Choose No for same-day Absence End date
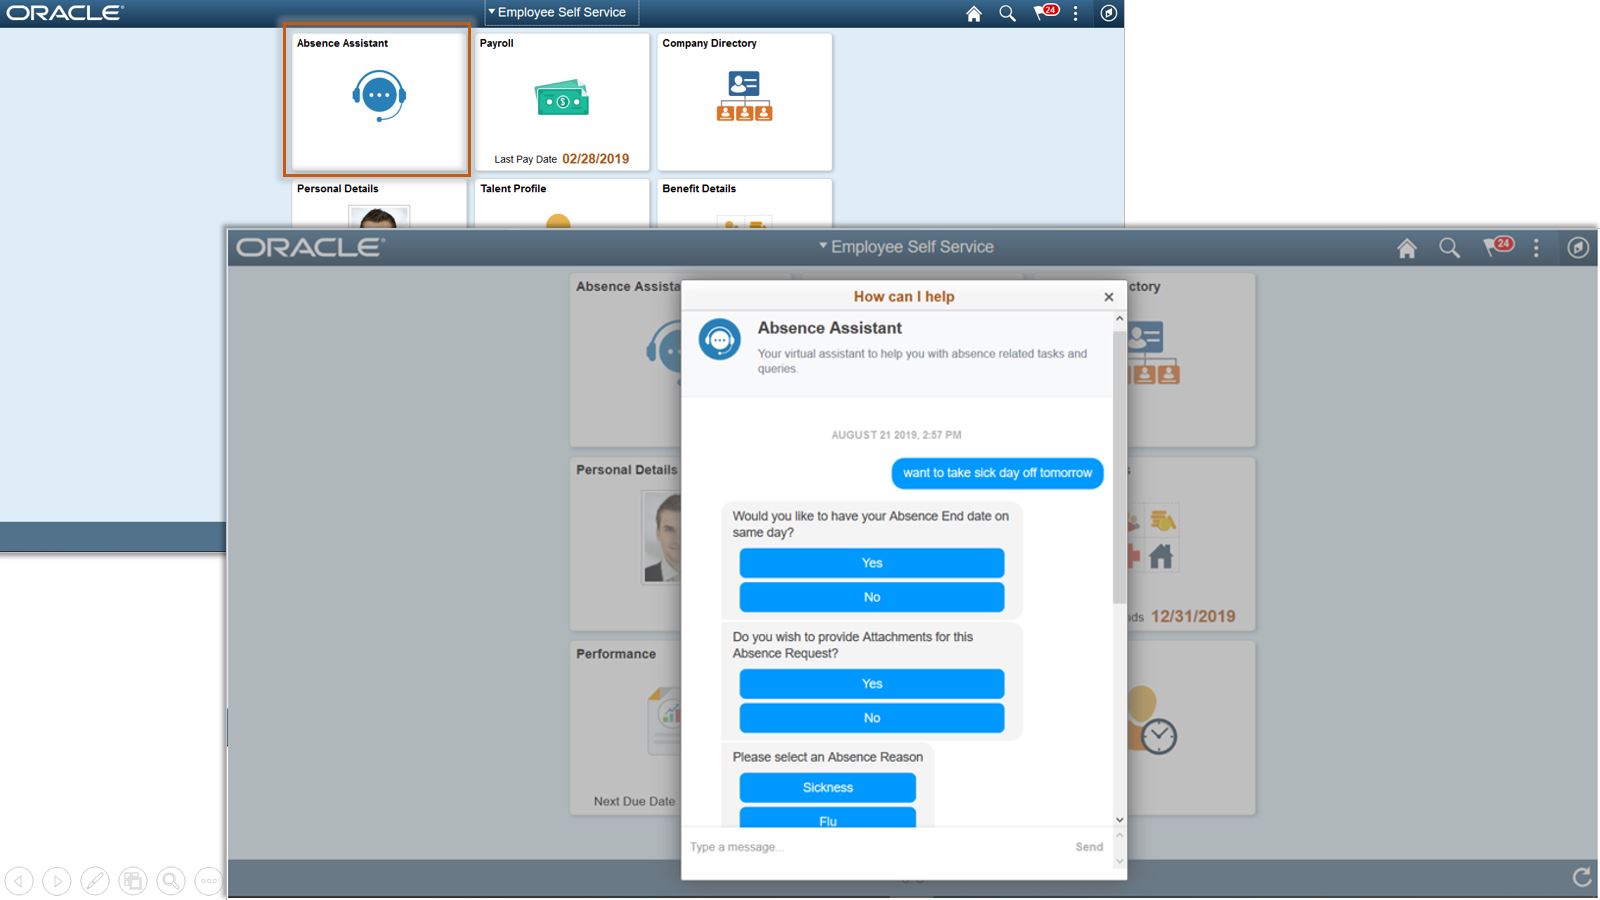This screenshot has height=900, width=1600. point(872,597)
